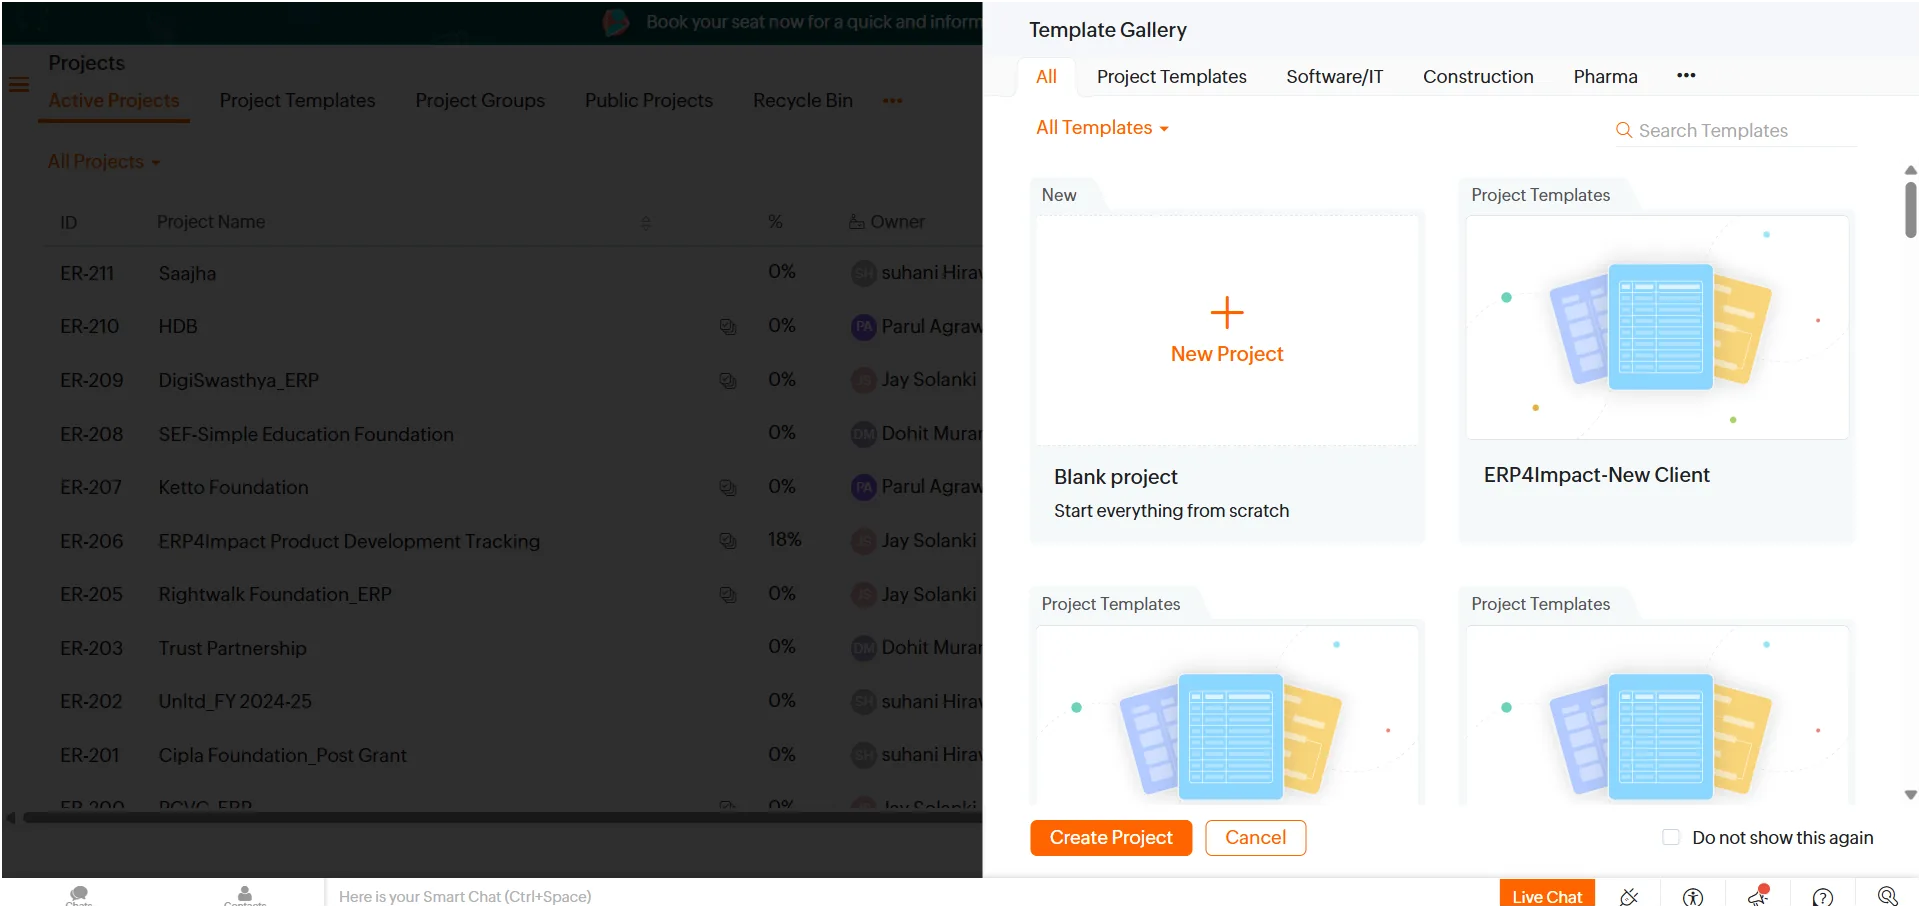Select the ERP4Impact-New Client template thumbnail
This screenshot has height=908, width=1921.
point(1657,328)
